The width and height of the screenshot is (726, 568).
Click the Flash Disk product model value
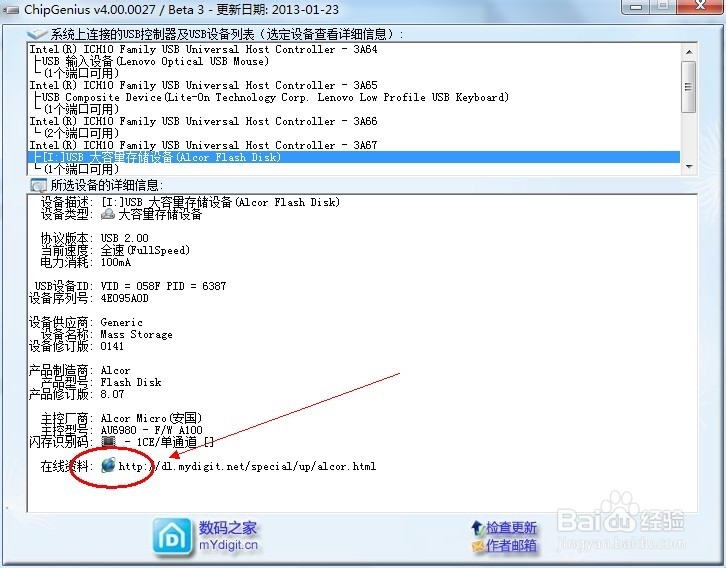[x=131, y=382]
